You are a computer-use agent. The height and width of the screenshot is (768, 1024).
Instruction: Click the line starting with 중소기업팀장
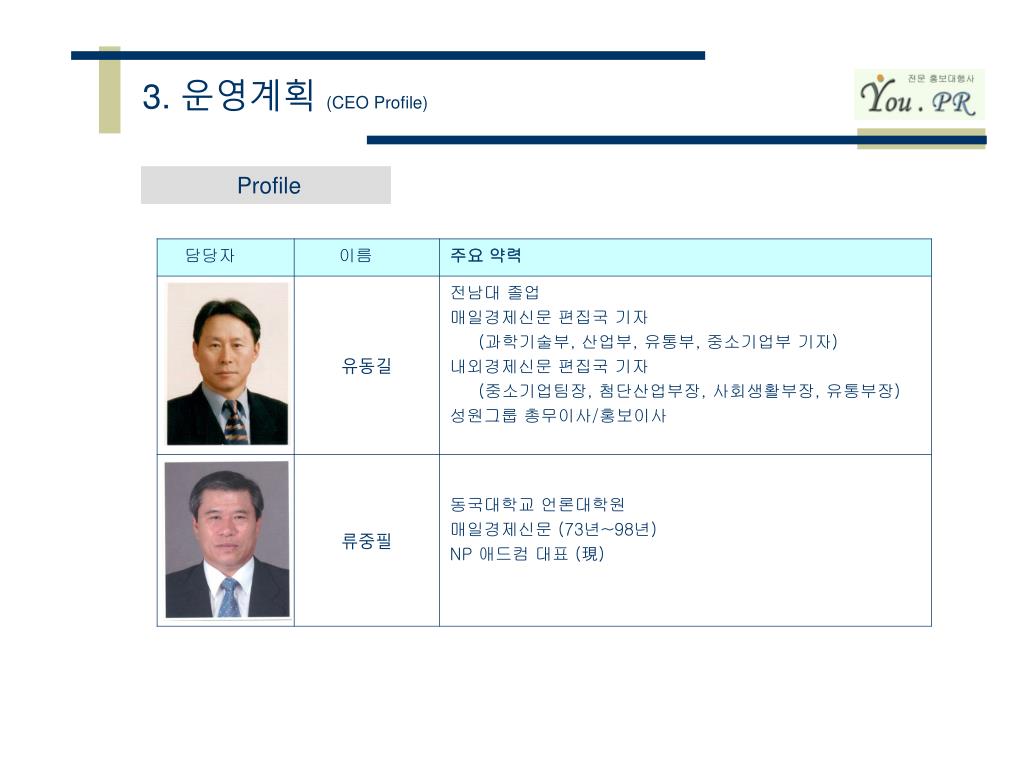[689, 391]
